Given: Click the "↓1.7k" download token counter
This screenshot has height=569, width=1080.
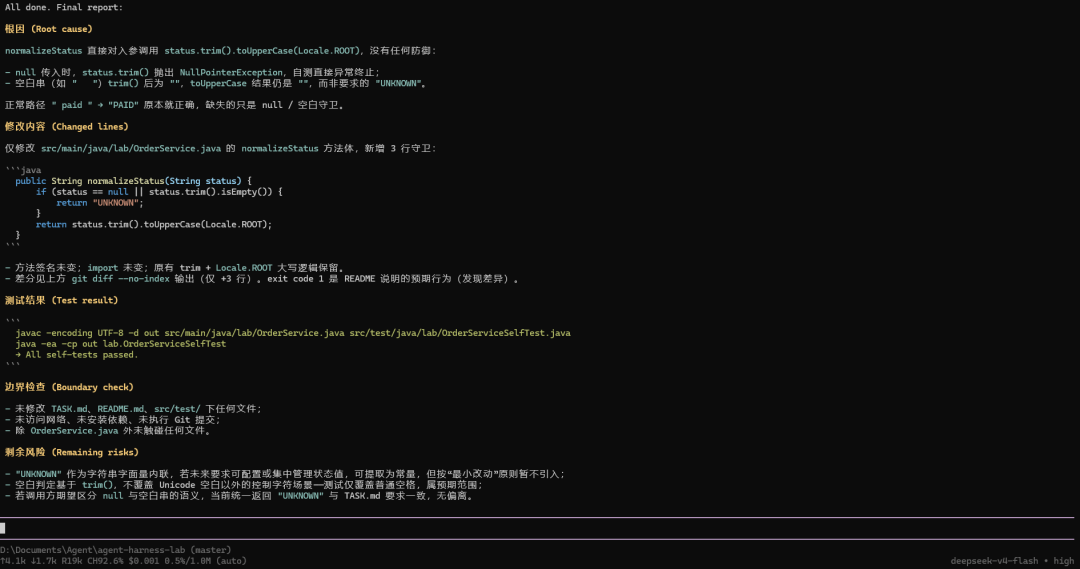Looking at the screenshot, I should 43,561.
